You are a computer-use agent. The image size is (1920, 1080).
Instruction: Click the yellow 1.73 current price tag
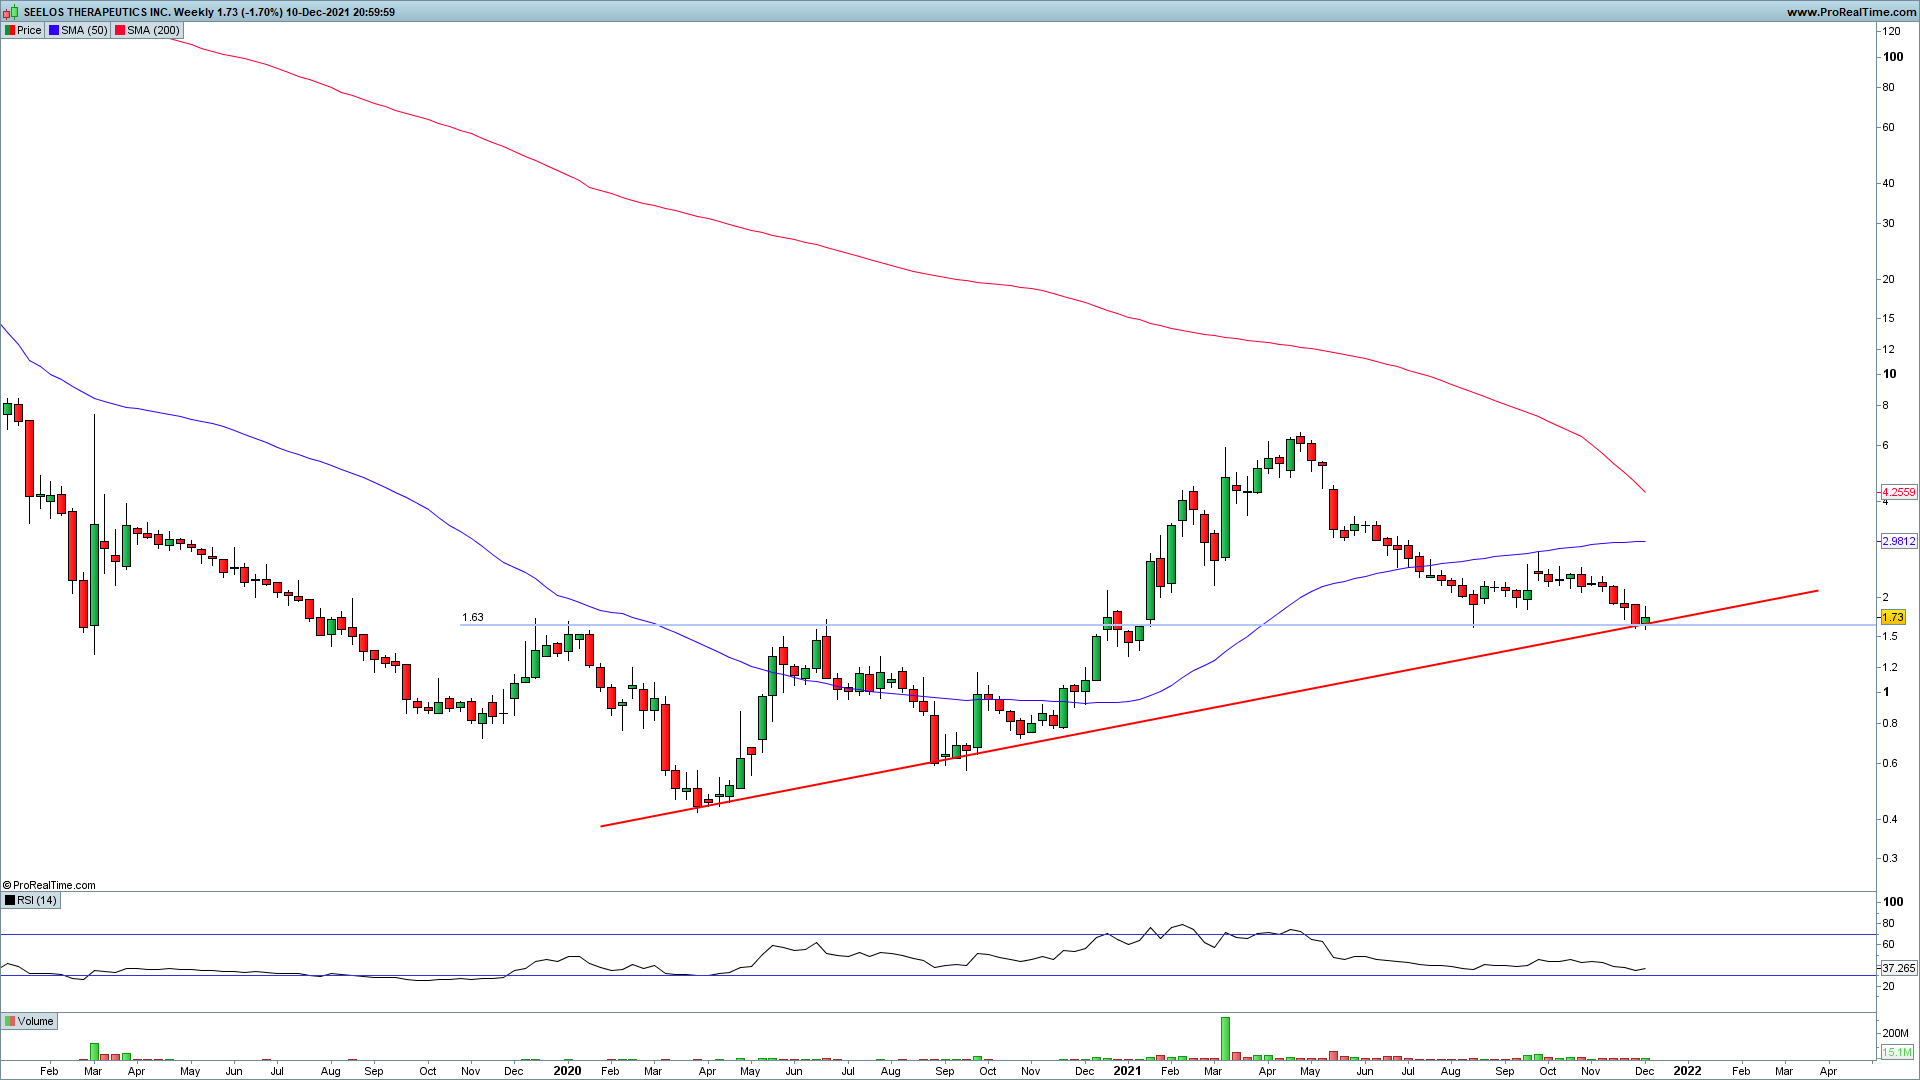1892,618
